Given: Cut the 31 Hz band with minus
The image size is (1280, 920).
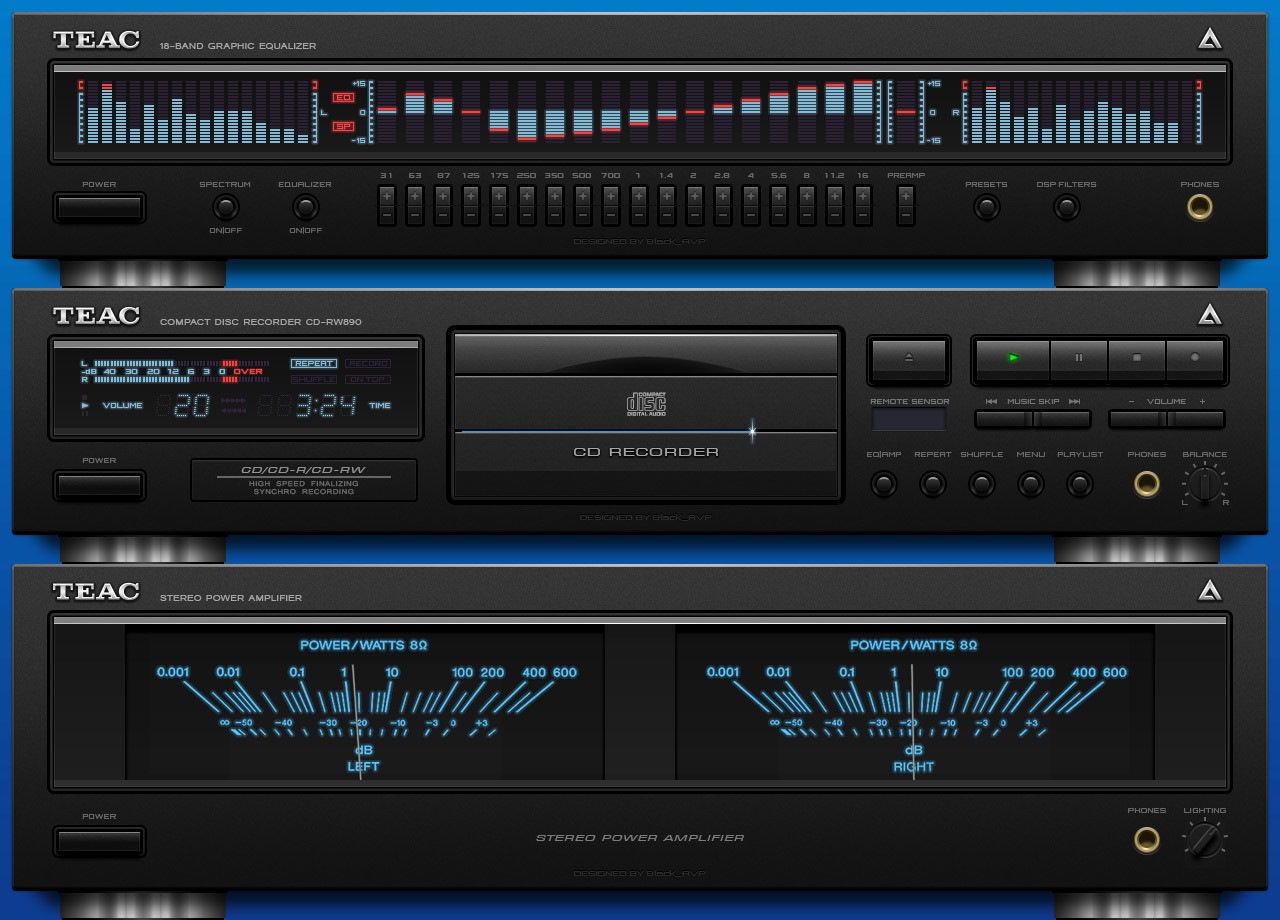Looking at the screenshot, I should tap(386, 214).
